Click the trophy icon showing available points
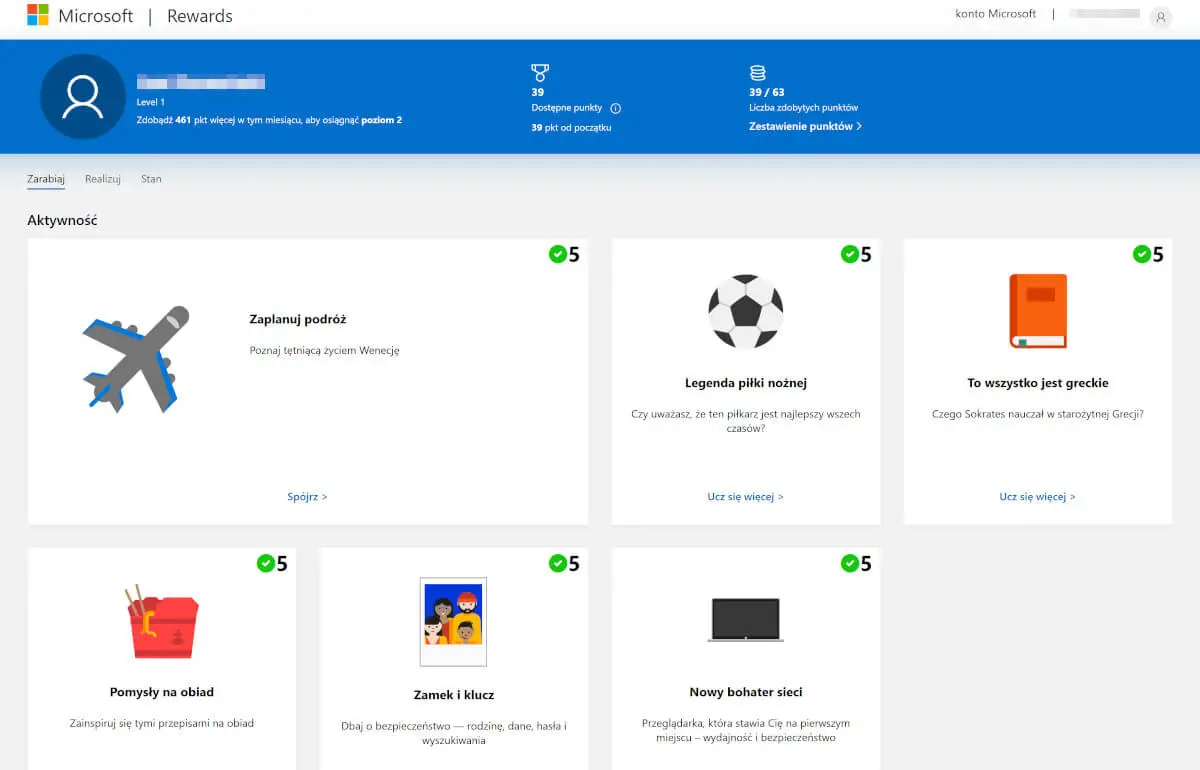1200x770 pixels. click(x=540, y=74)
